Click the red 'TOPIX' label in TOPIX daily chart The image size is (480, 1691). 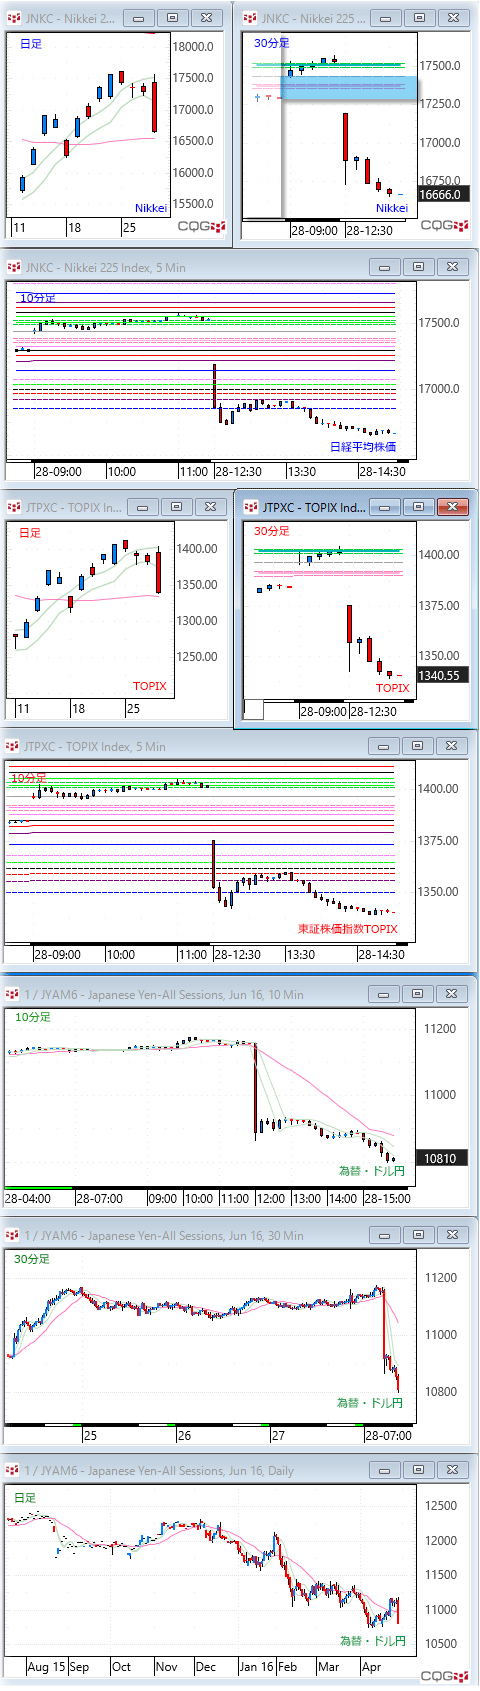(150, 686)
